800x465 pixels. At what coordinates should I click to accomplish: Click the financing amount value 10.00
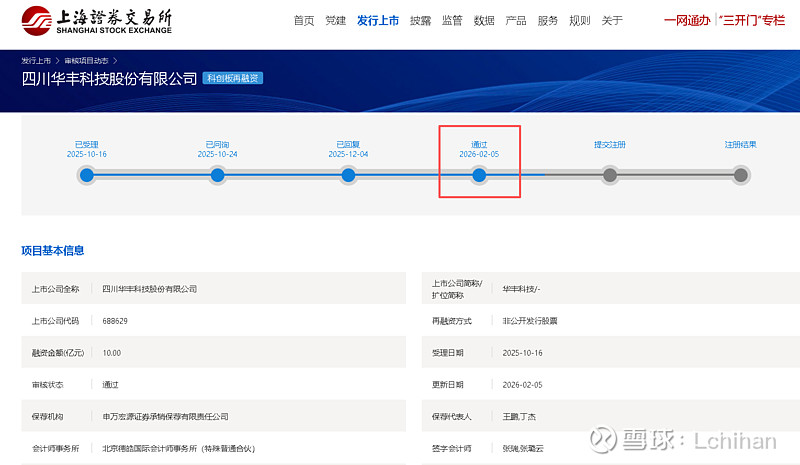[x=112, y=353]
